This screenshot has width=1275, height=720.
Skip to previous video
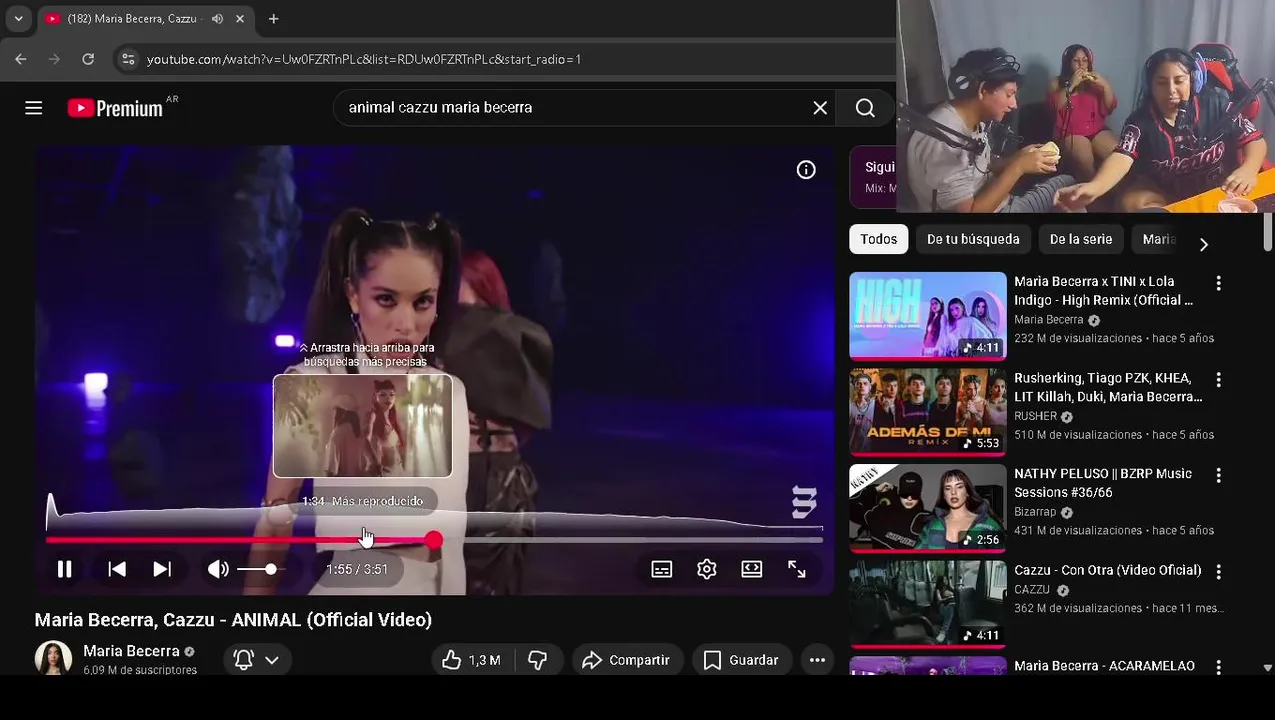tap(117, 569)
